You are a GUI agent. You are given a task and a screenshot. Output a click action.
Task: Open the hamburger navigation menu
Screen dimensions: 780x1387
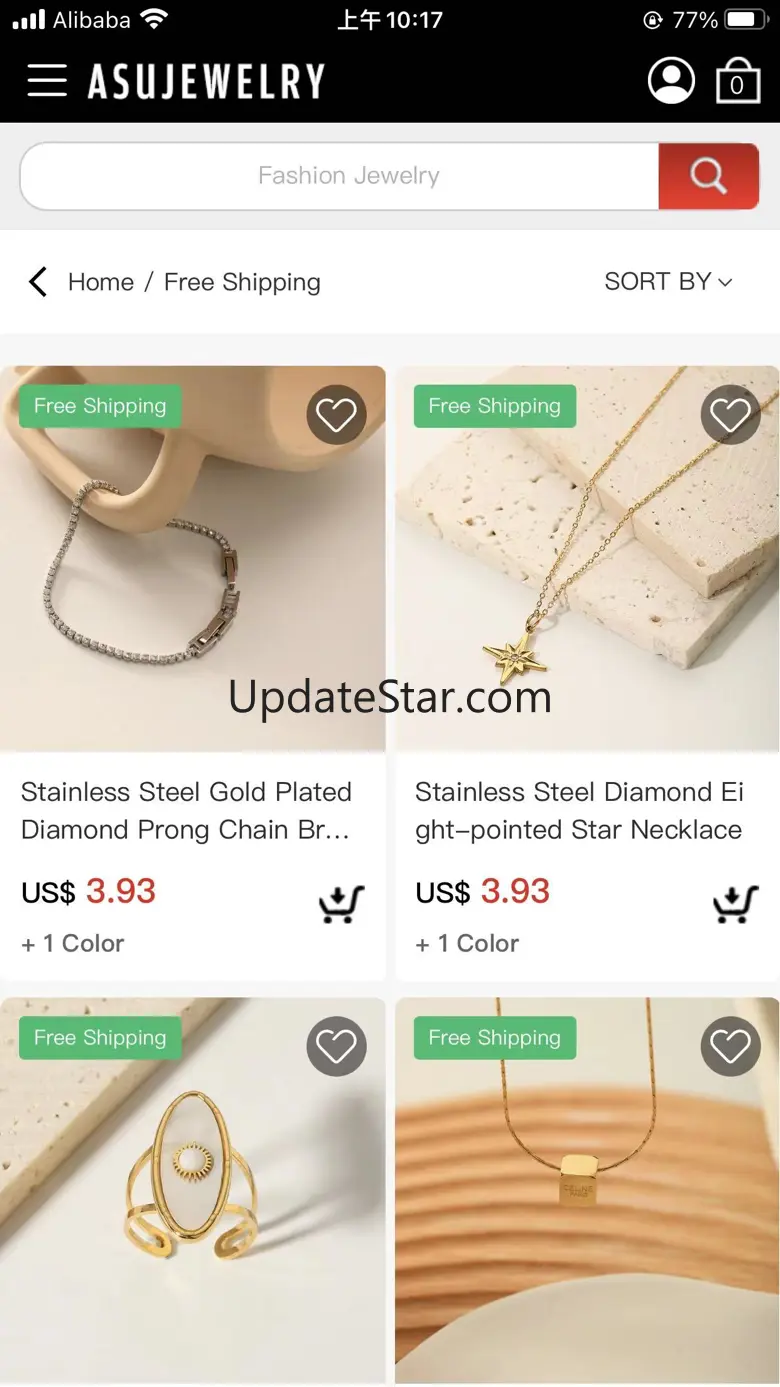point(47,81)
